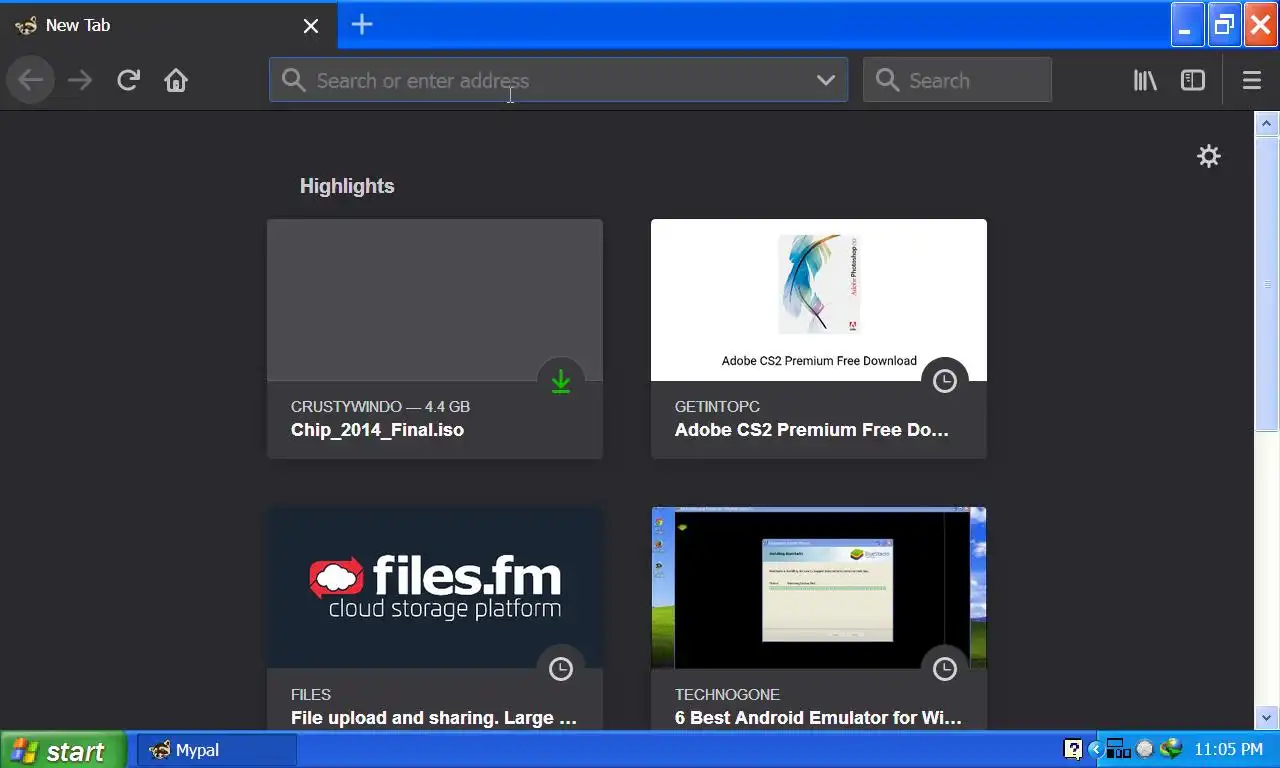
Task: Click the vertical scrollbar thumb
Action: point(1267,284)
